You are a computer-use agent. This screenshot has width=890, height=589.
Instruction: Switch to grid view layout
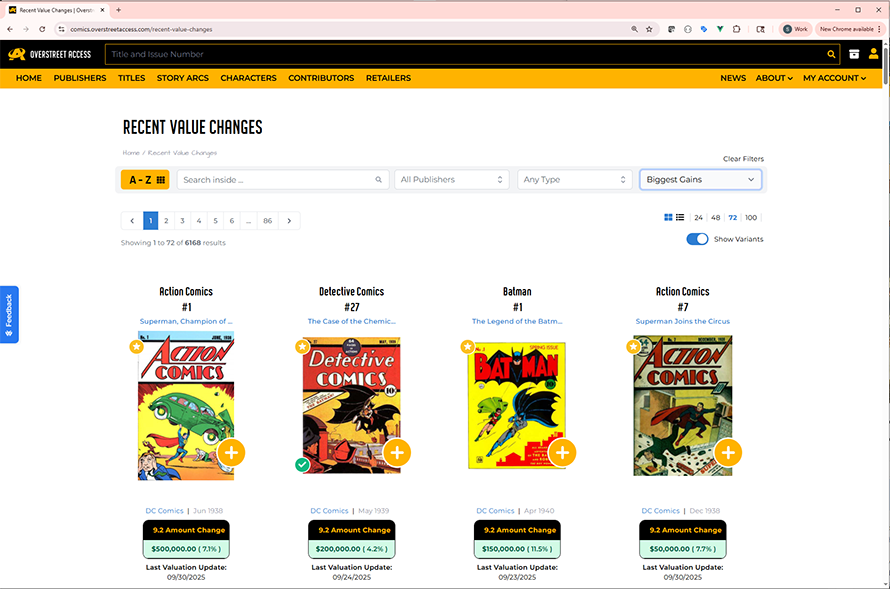(668, 217)
